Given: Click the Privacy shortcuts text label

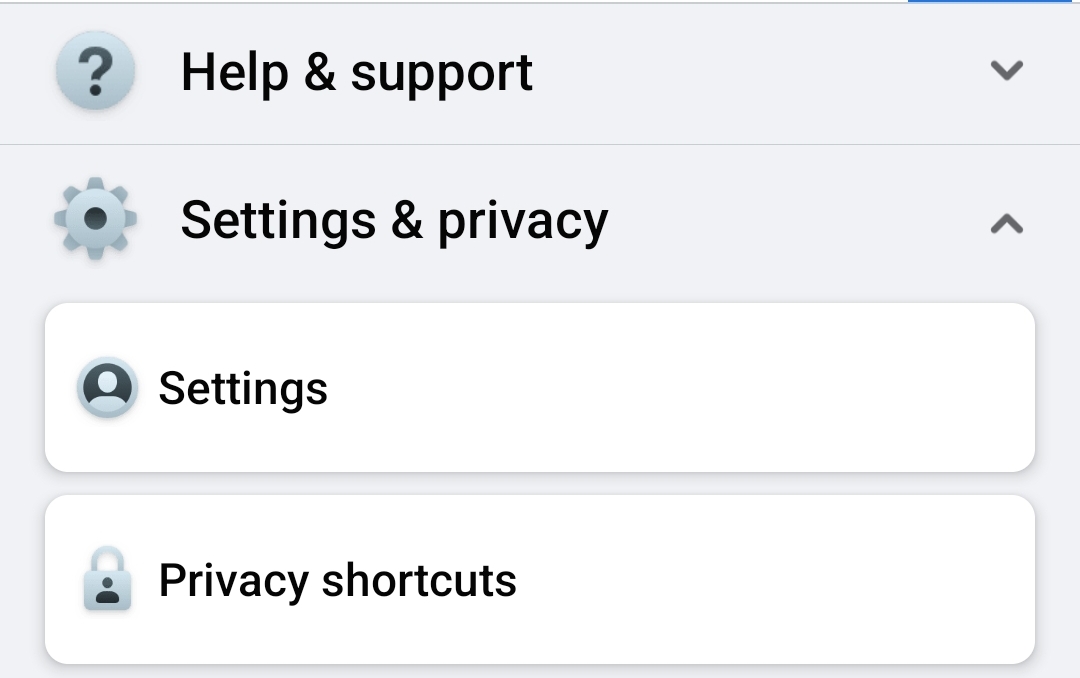Looking at the screenshot, I should pyautogui.click(x=338, y=580).
